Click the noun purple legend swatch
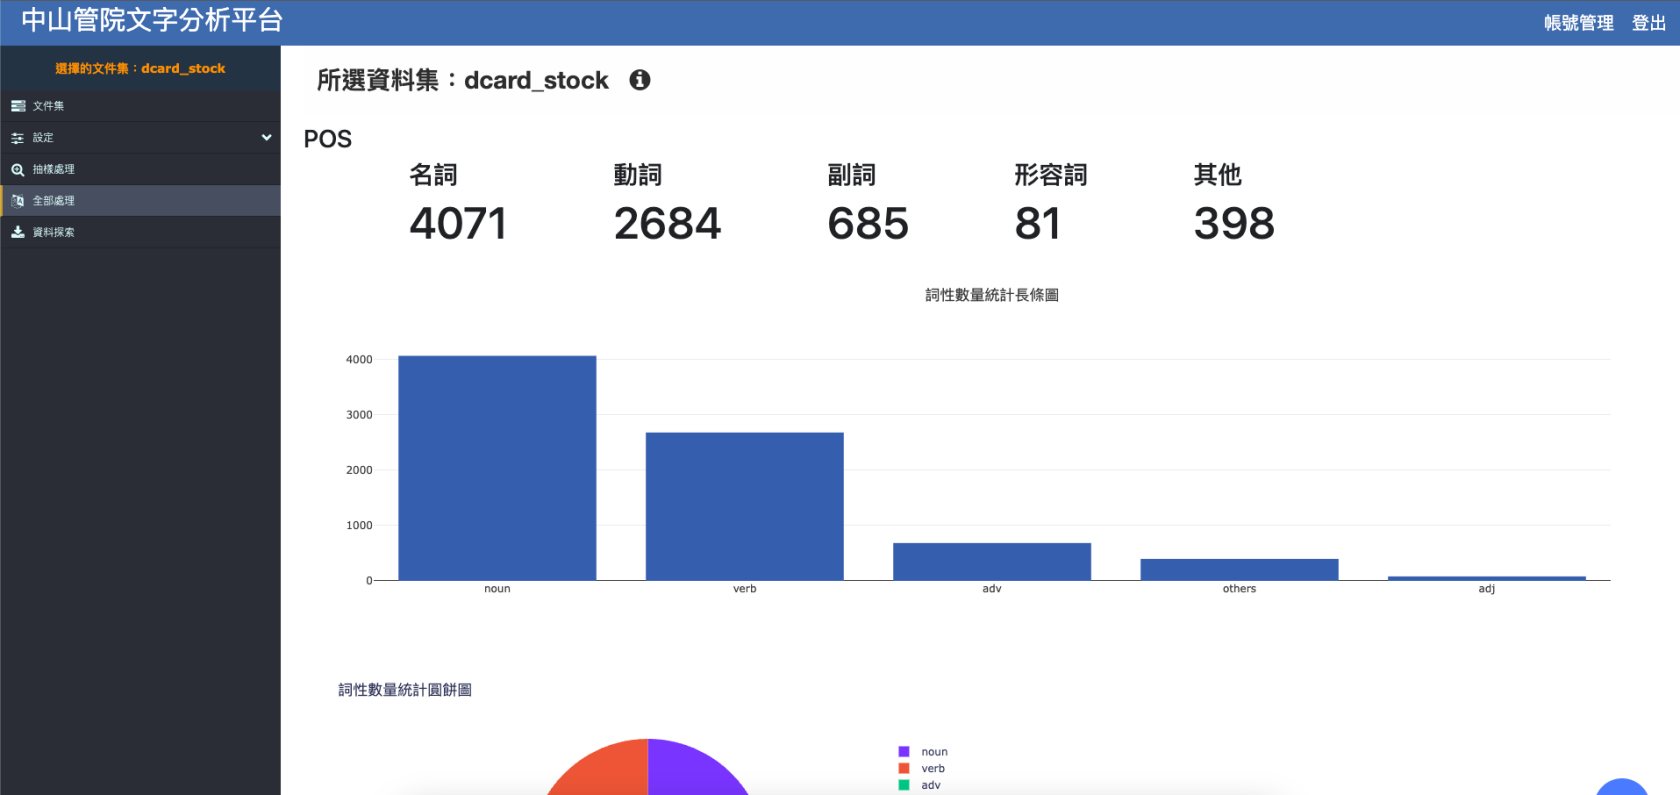This screenshot has width=1680, height=795. [x=904, y=752]
